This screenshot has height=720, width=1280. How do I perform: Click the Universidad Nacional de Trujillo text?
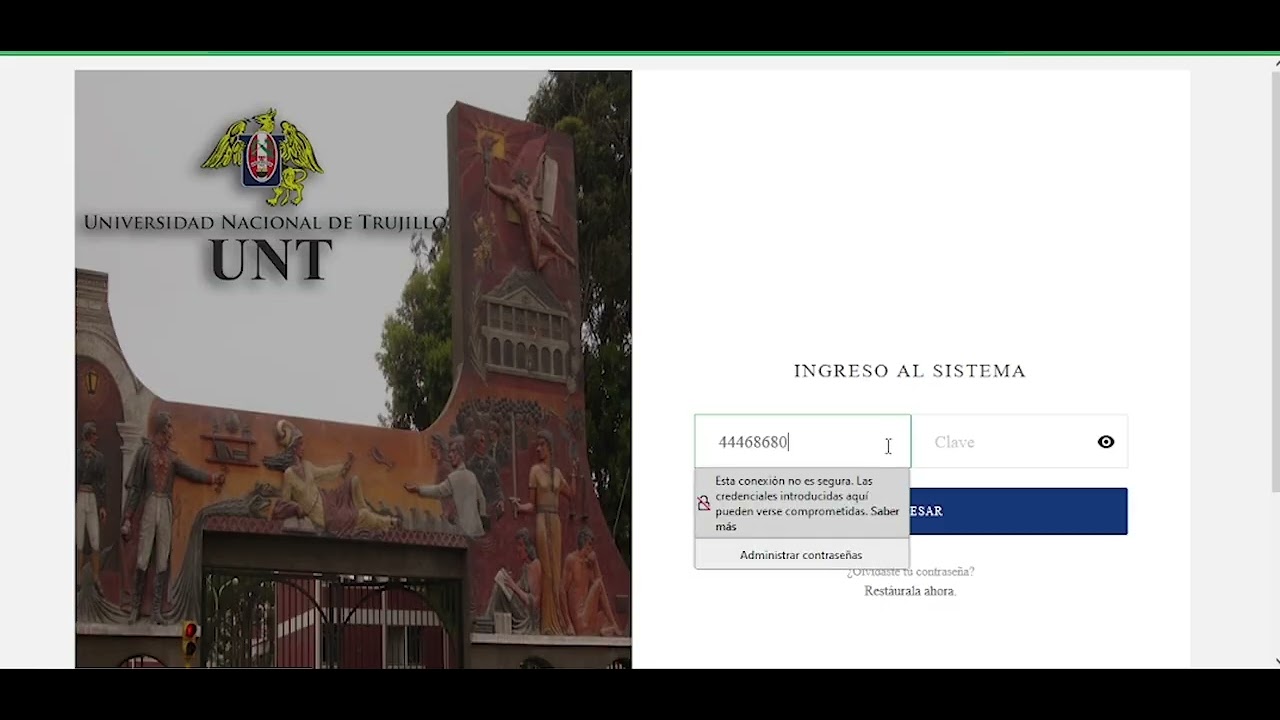(264, 222)
